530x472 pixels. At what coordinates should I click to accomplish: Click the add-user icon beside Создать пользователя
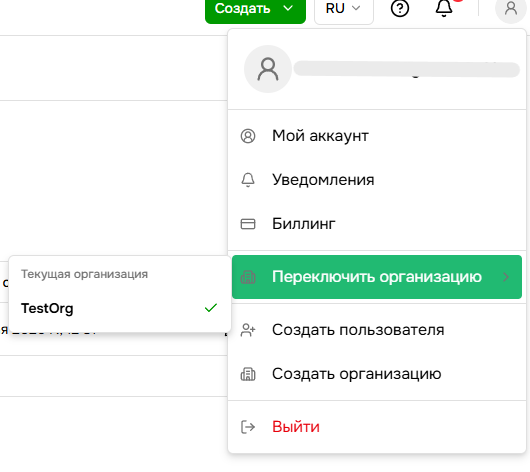coord(248,330)
